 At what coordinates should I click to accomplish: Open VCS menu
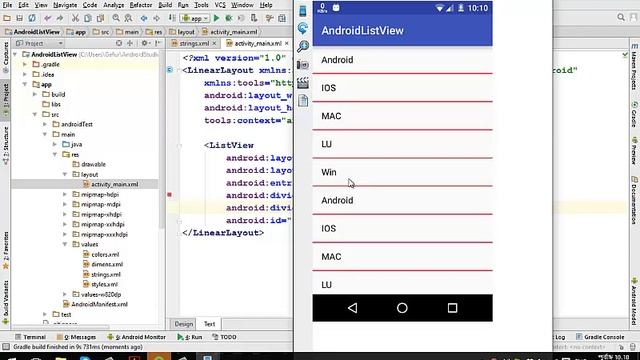click(220, 5)
